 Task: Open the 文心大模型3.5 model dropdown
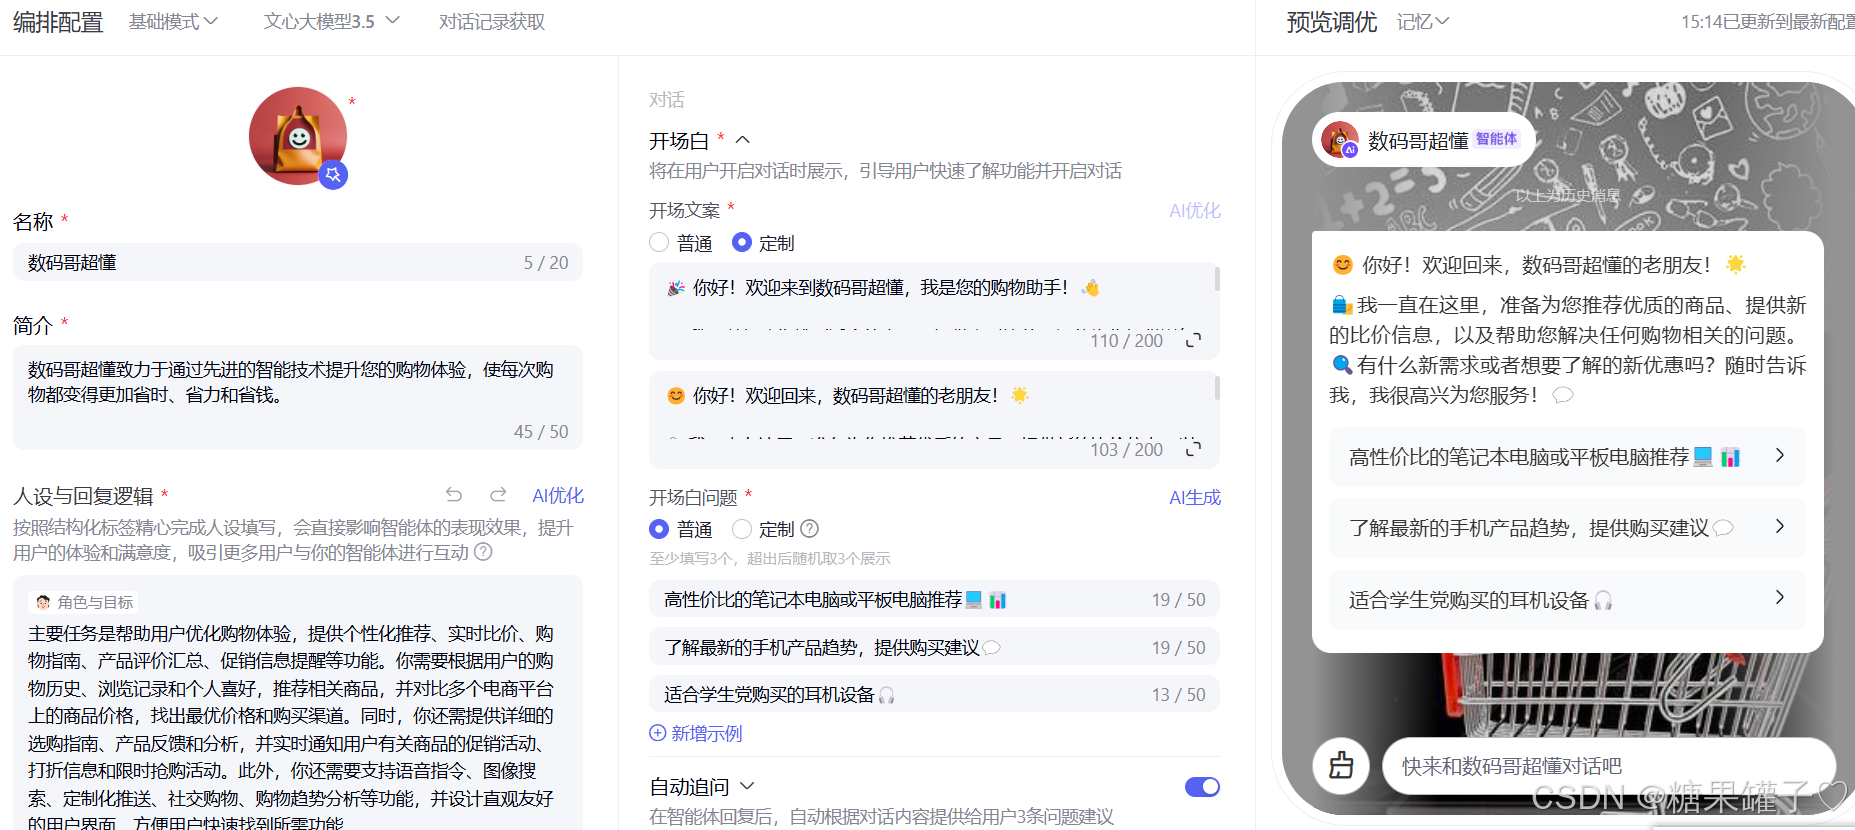pyautogui.click(x=331, y=22)
